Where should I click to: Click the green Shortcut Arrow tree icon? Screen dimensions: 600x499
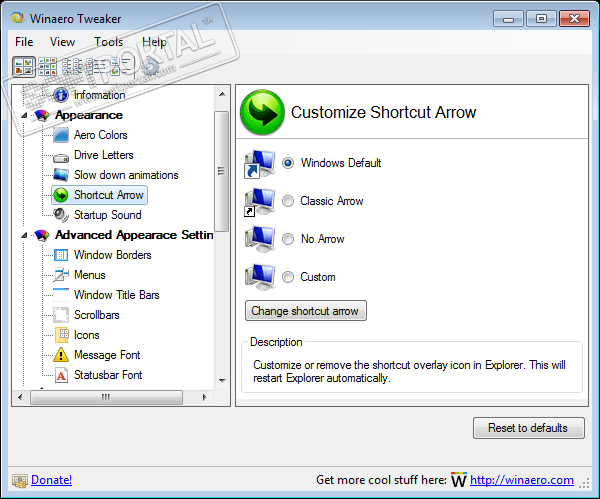pyautogui.click(x=61, y=195)
